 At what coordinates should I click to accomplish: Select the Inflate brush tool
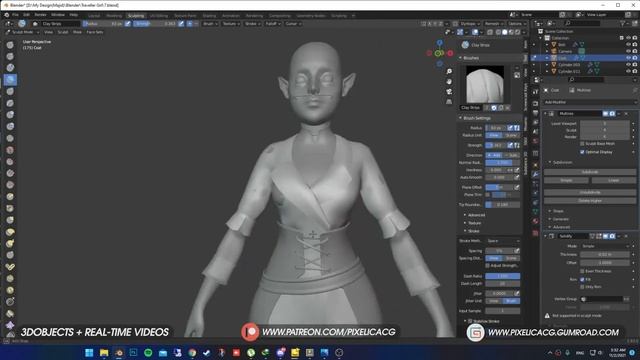click(10, 115)
